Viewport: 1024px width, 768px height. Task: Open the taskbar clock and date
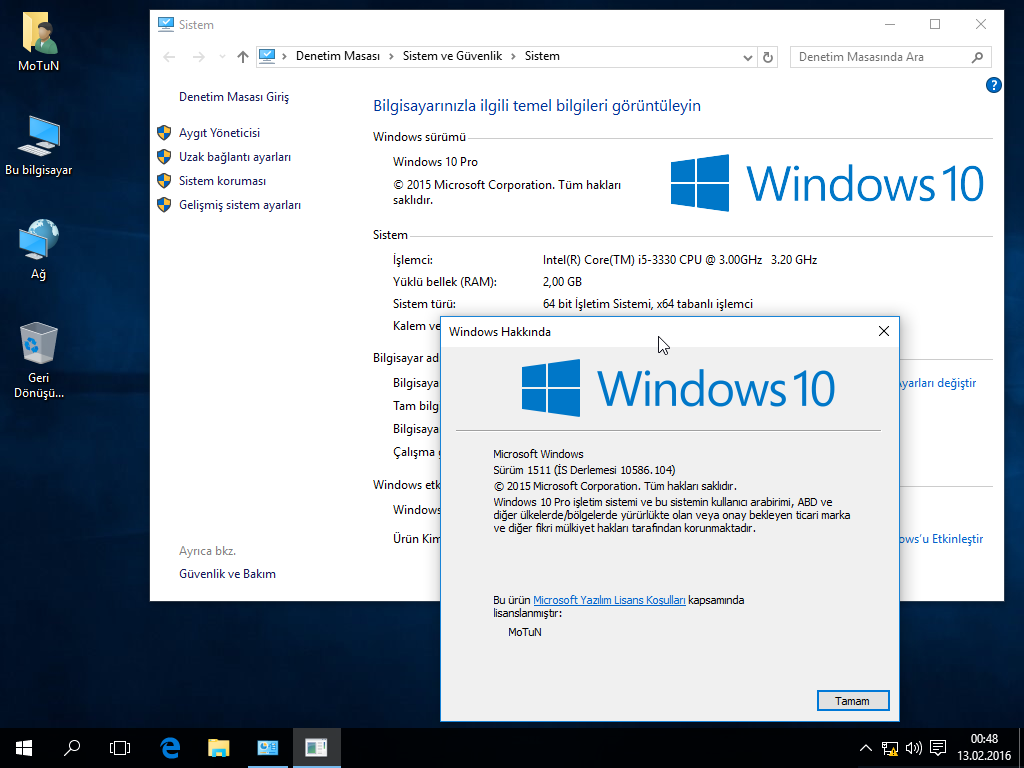984,748
